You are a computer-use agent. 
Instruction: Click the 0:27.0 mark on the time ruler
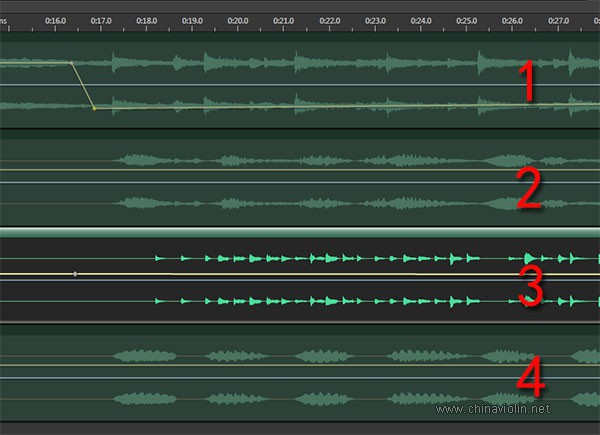pyautogui.click(x=558, y=19)
